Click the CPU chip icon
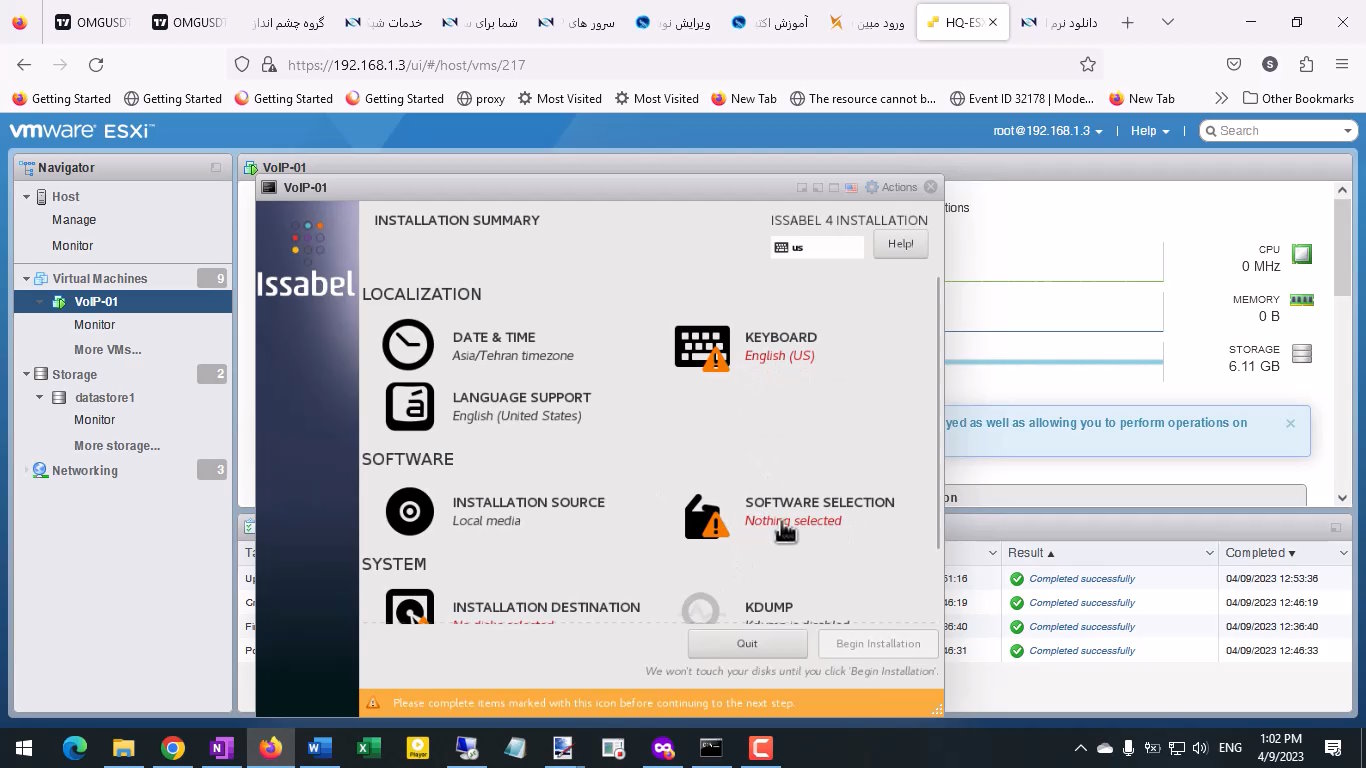This screenshot has width=1366, height=768. 1301,253
